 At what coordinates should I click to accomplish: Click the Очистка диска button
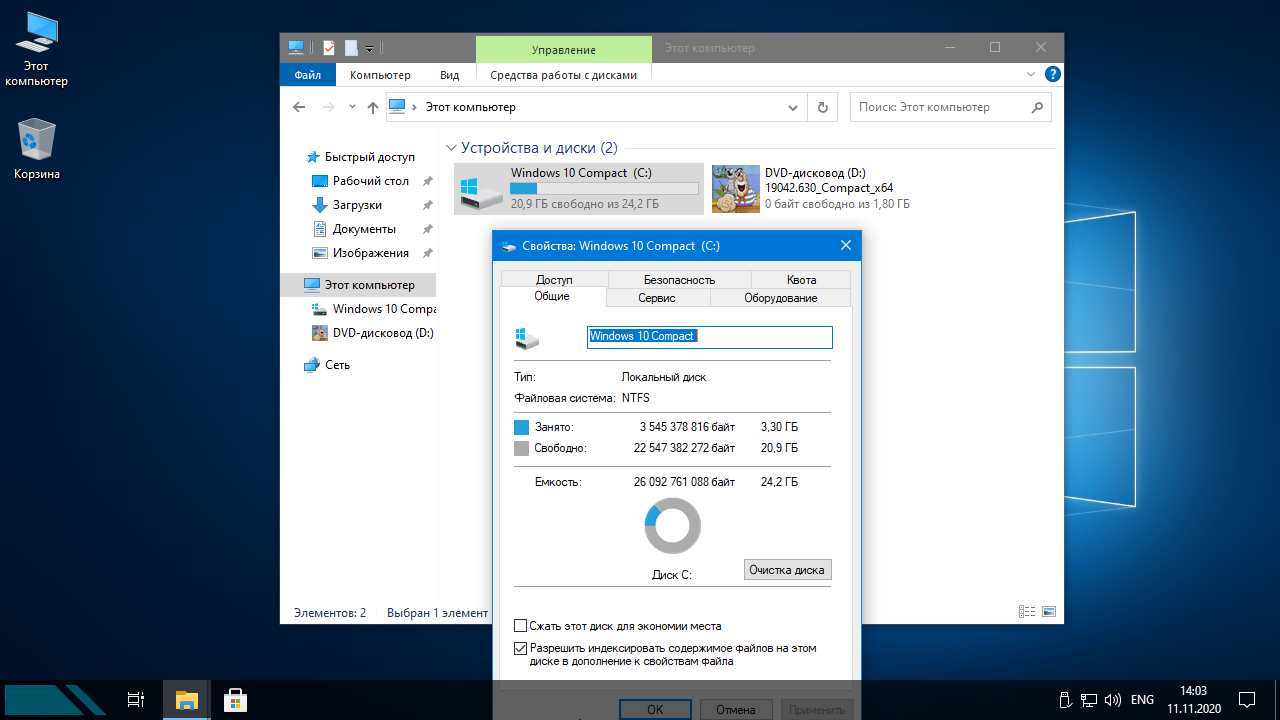[x=788, y=570]
